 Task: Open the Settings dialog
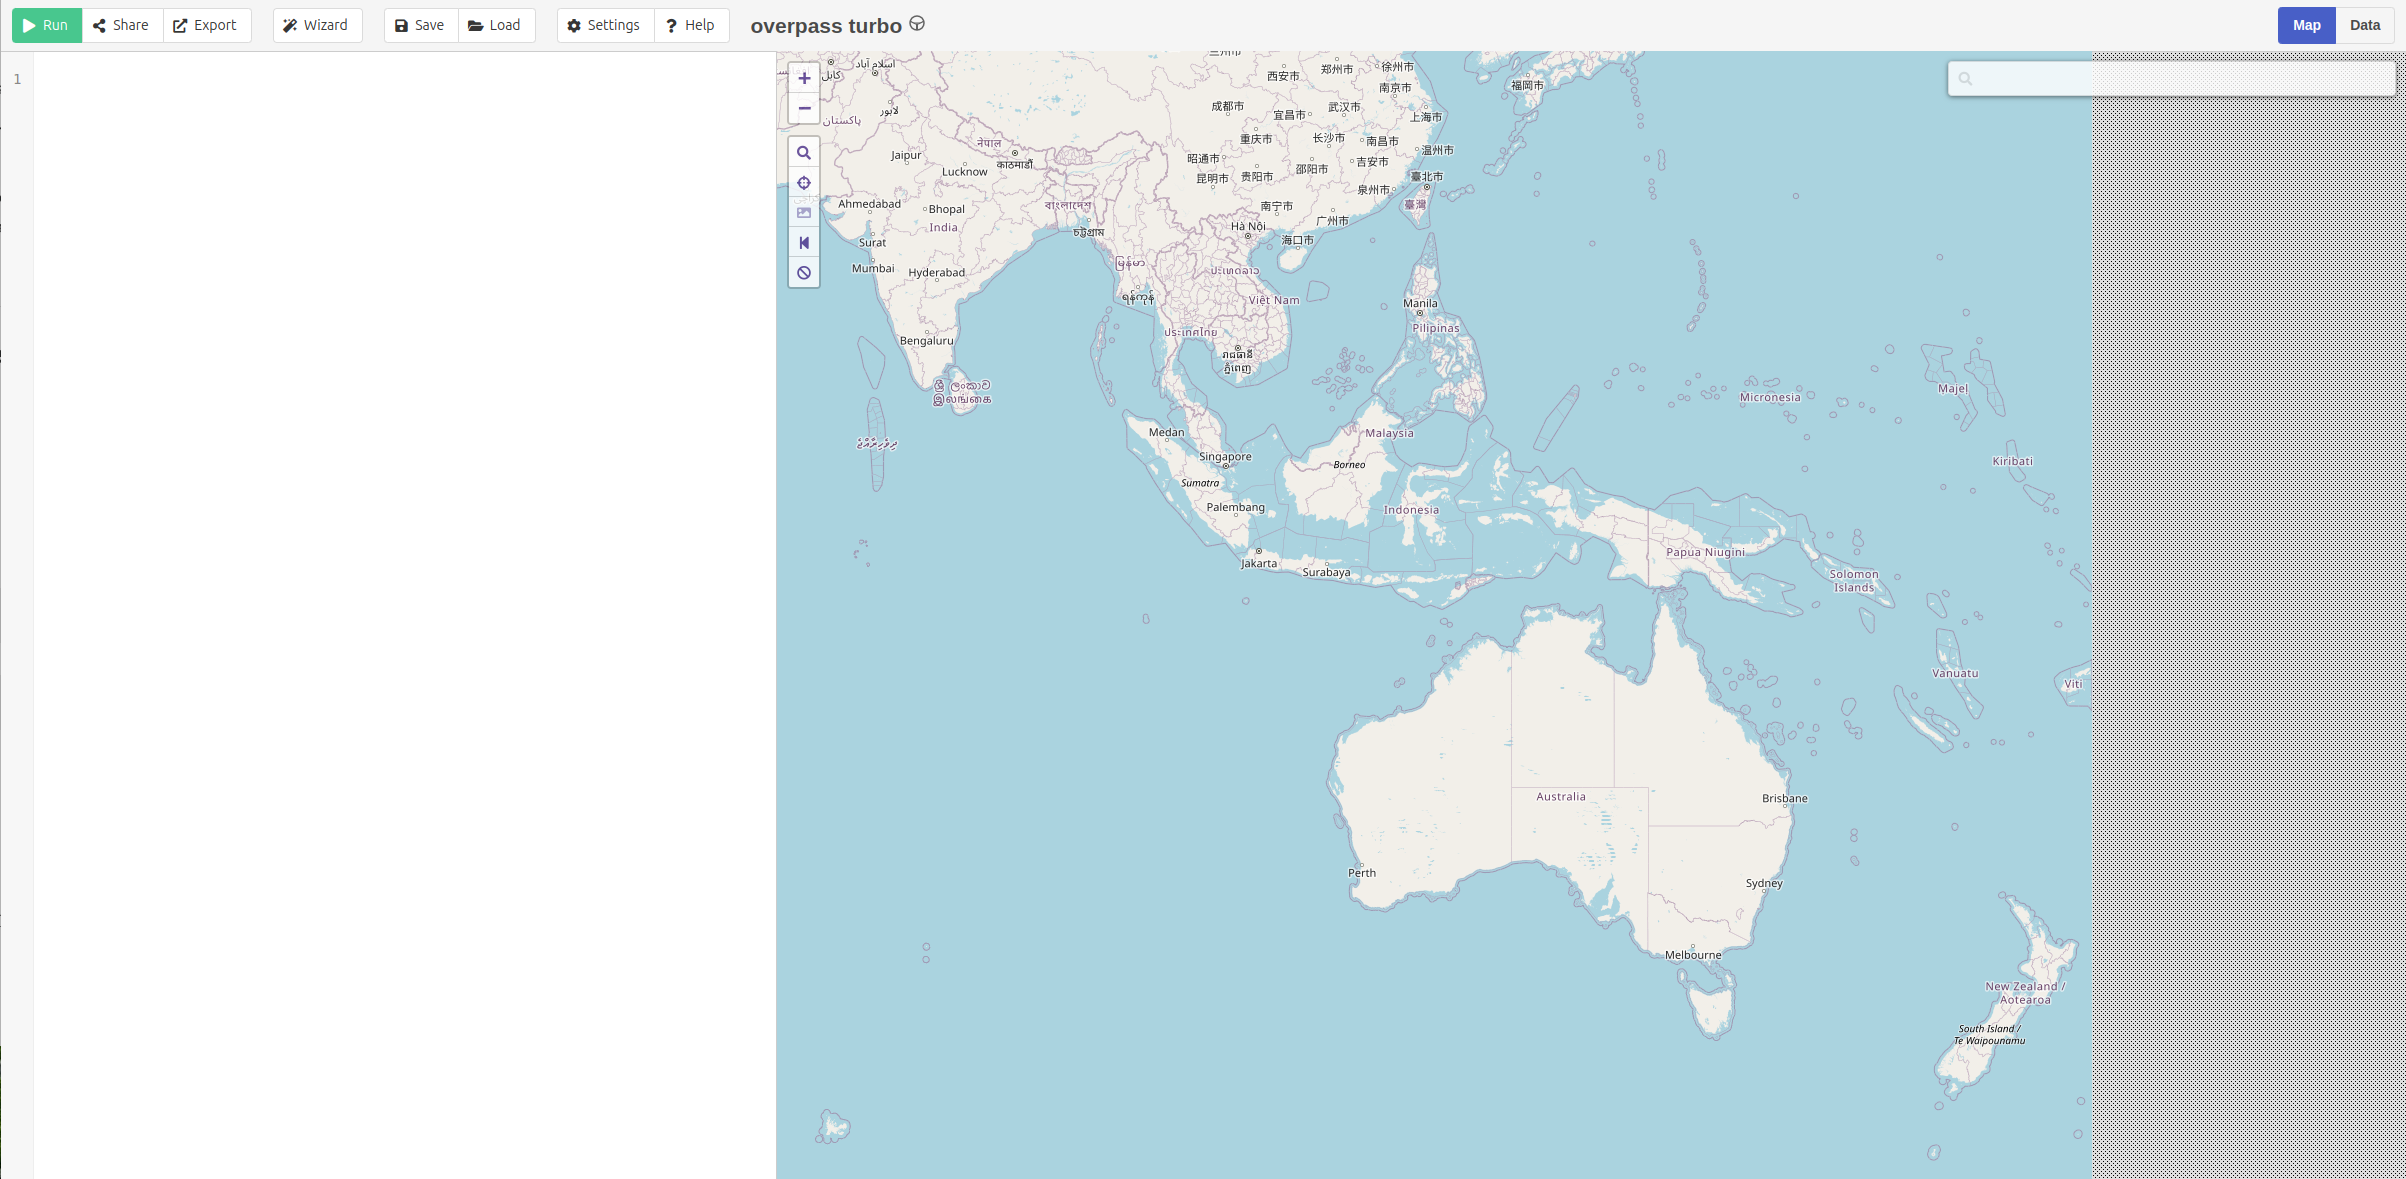604,25
